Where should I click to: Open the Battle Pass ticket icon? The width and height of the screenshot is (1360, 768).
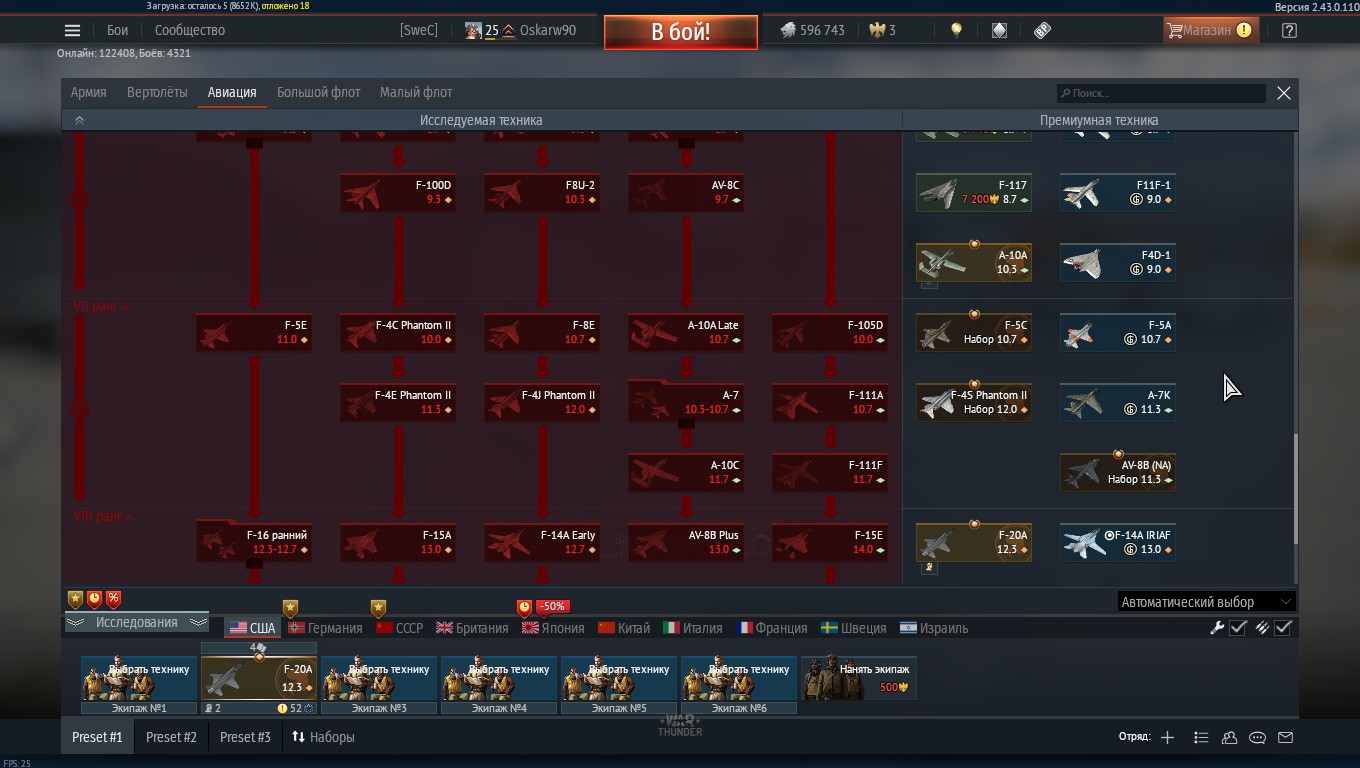1042,30
